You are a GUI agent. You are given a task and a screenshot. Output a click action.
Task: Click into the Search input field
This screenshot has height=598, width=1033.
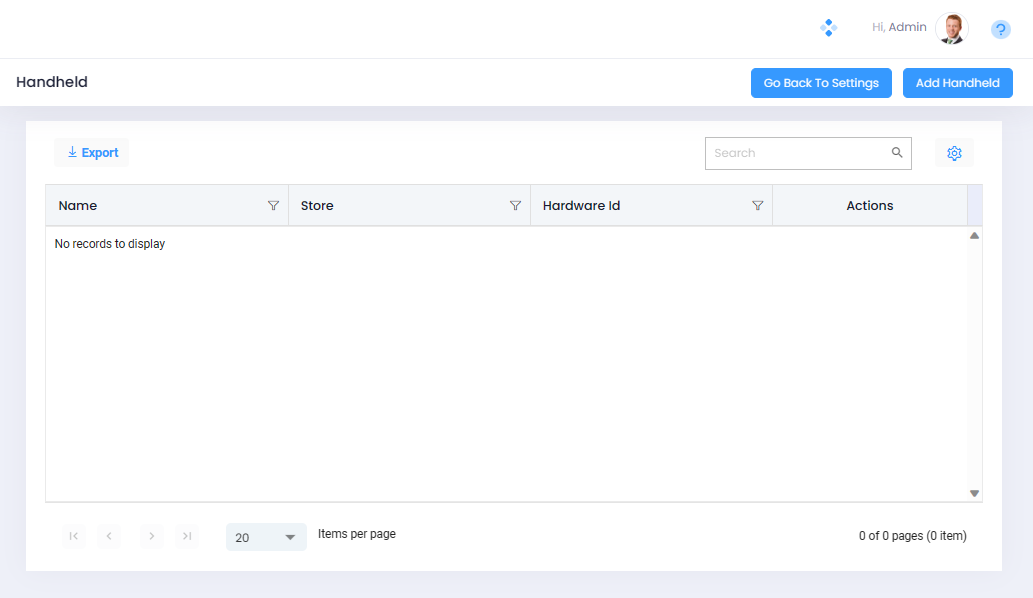click(795, 153)
